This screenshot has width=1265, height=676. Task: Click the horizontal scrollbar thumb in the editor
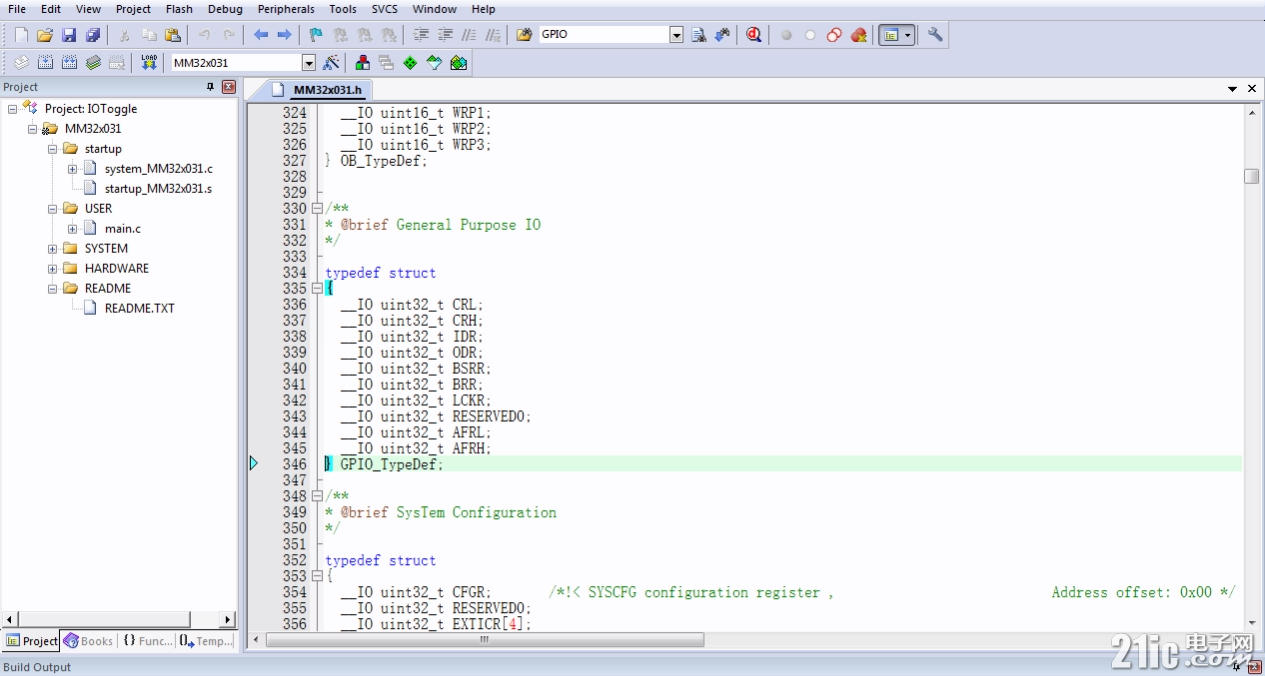[485, 639]
